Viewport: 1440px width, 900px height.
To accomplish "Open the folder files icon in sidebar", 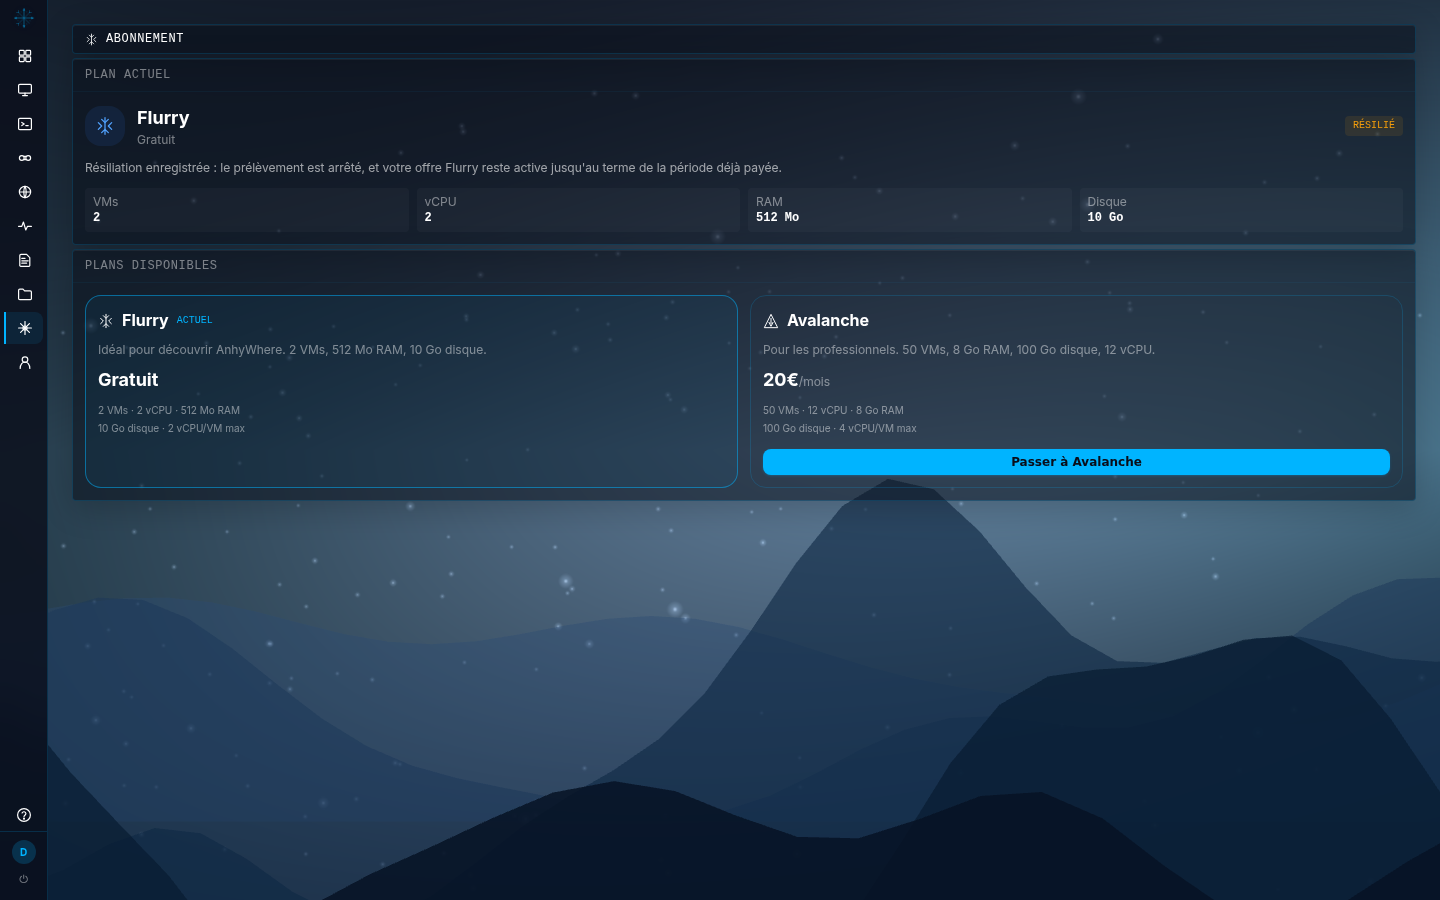I will pos(25,294).
